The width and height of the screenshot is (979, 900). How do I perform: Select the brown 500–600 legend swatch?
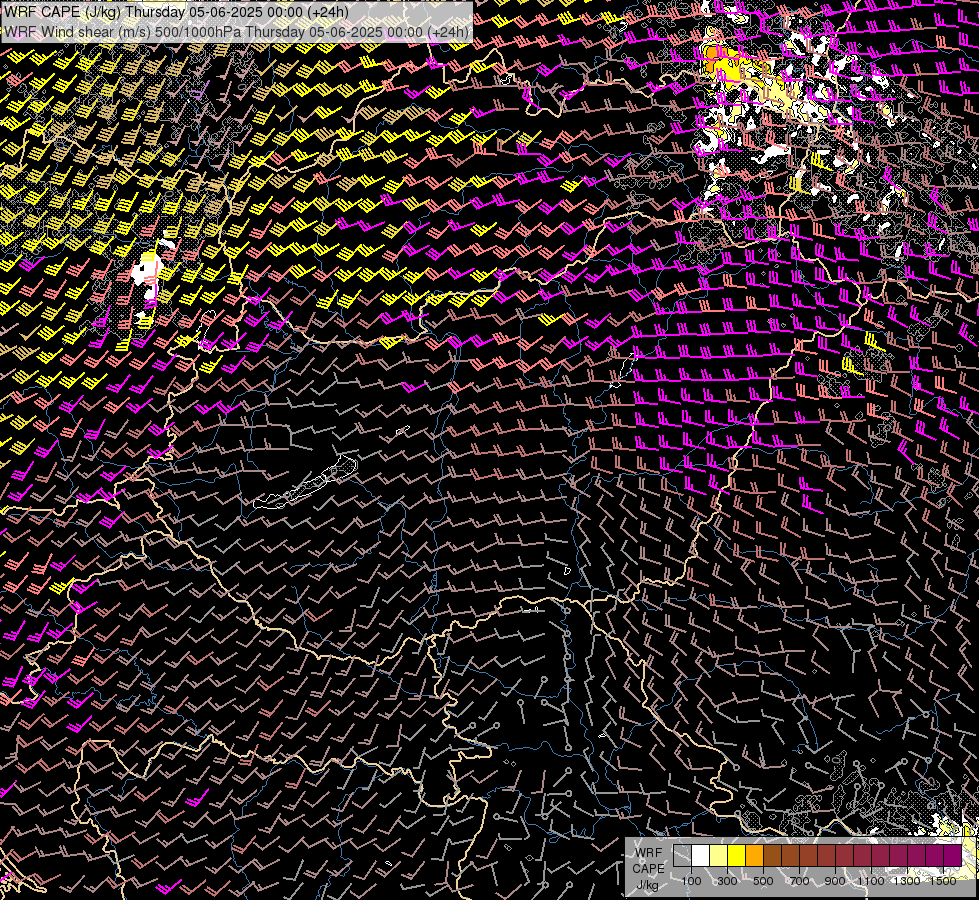tap(772, 856)
